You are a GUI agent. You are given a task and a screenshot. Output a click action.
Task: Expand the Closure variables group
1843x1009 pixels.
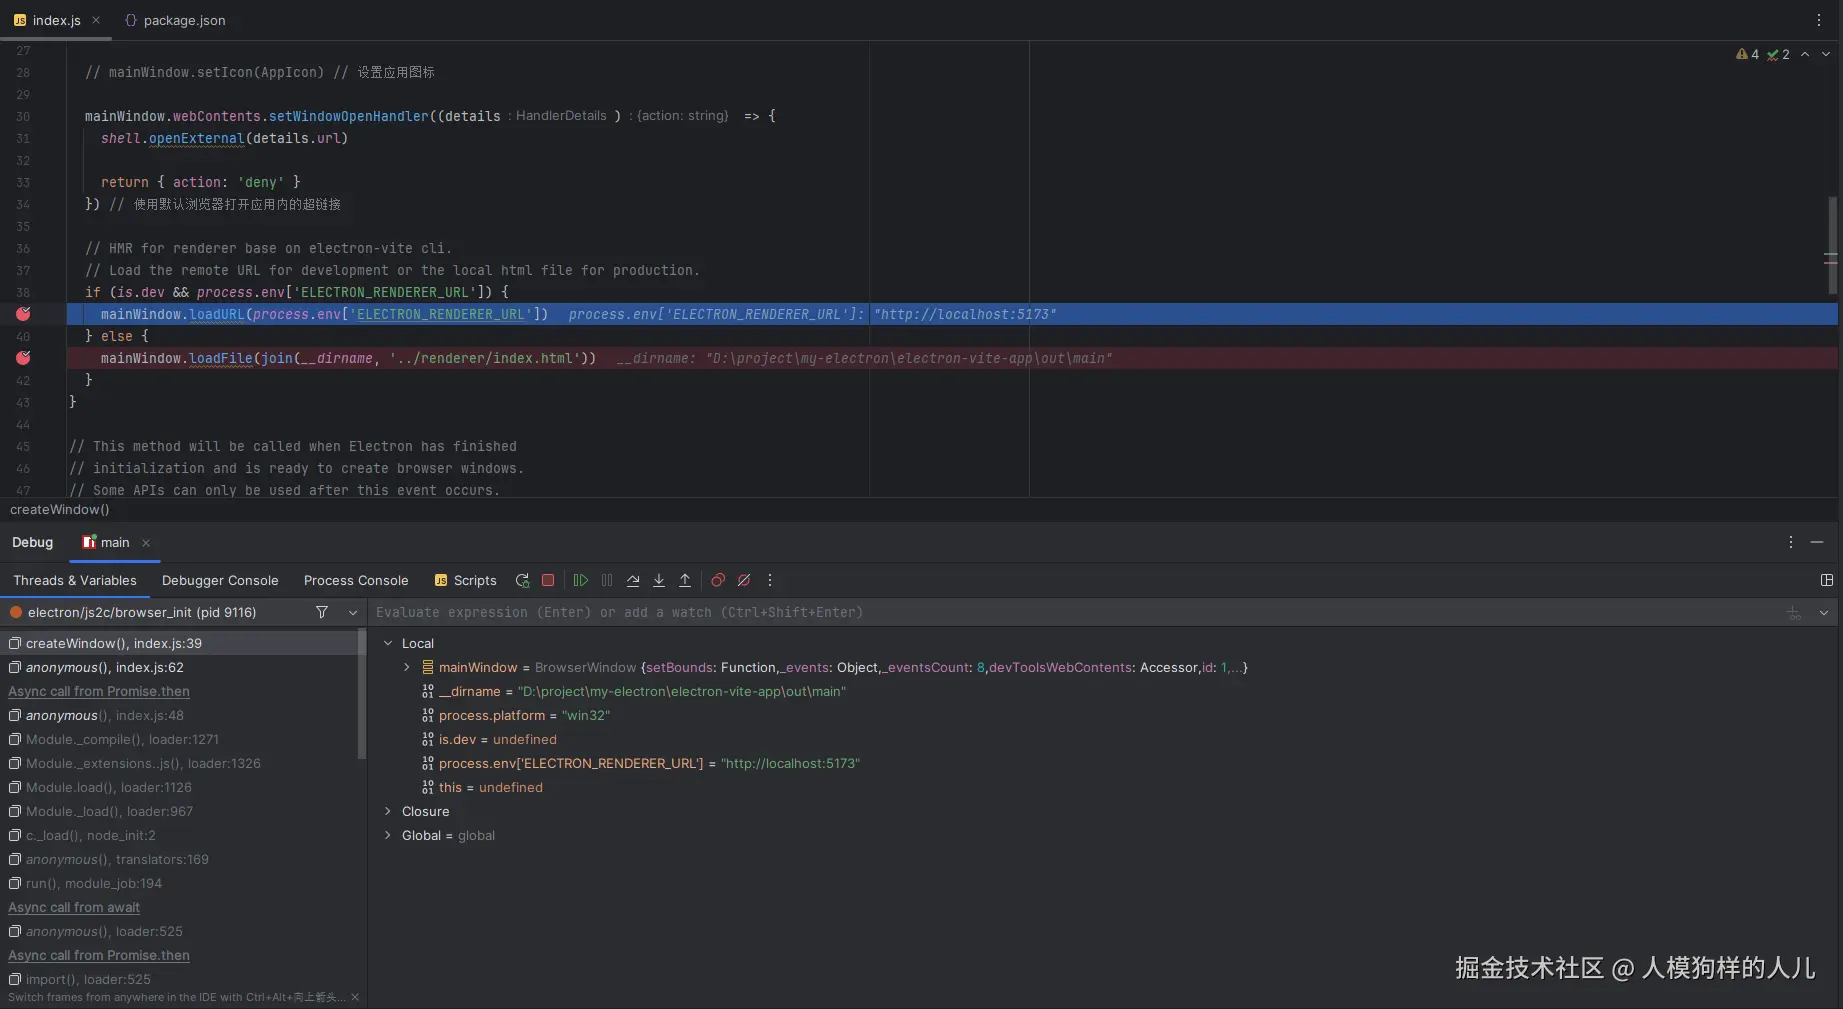388,811
